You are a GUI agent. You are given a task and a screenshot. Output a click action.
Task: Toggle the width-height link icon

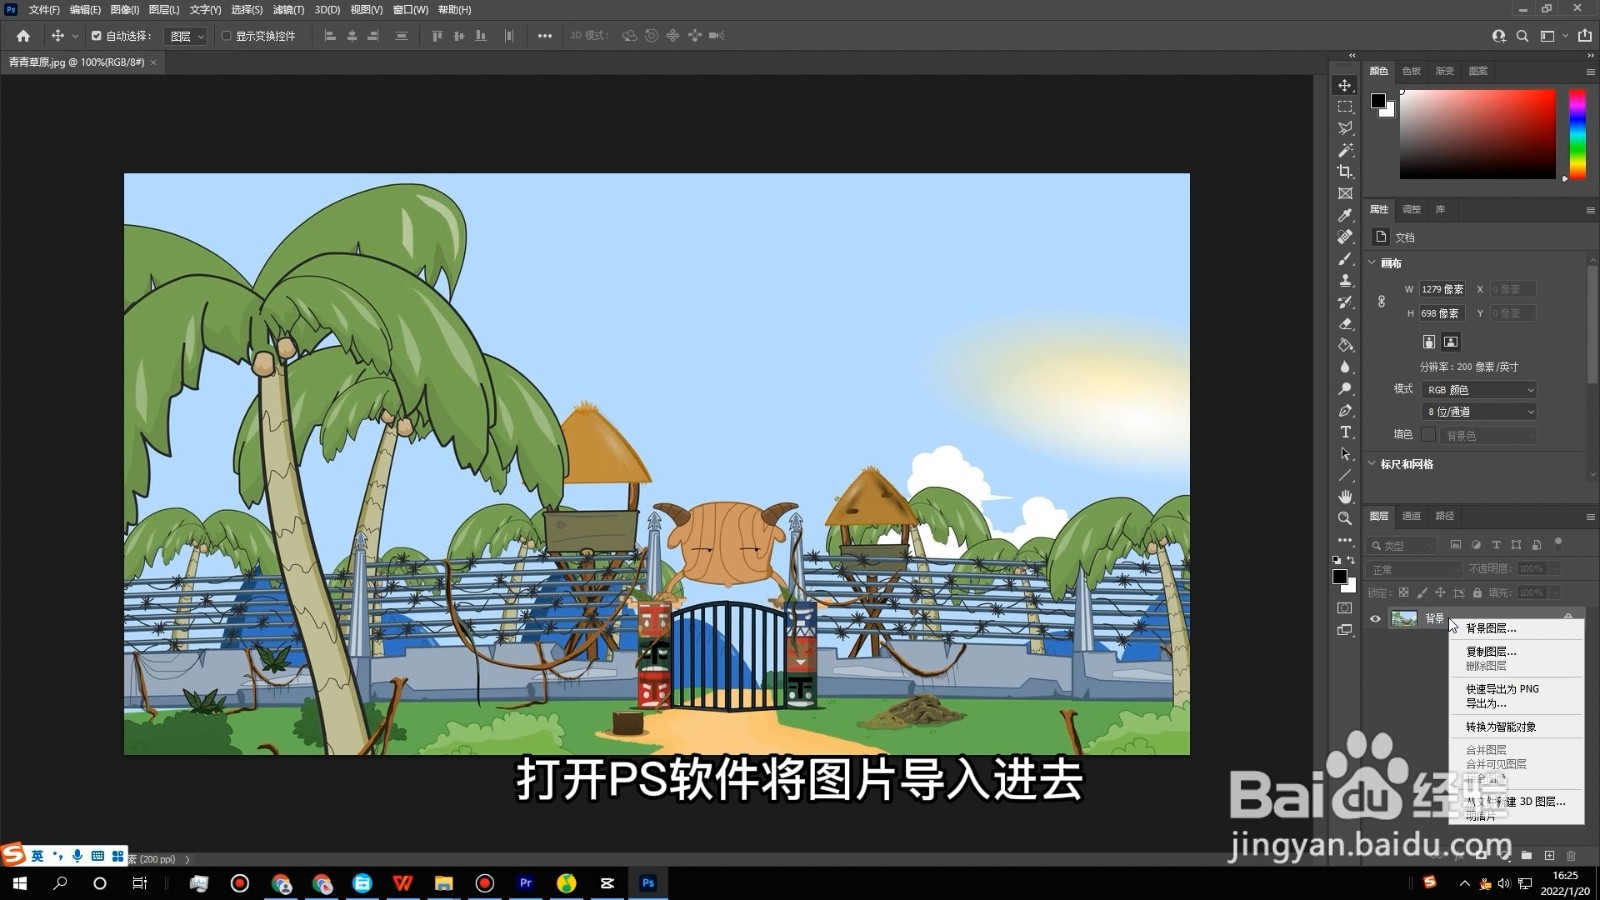pos(1381,301)
